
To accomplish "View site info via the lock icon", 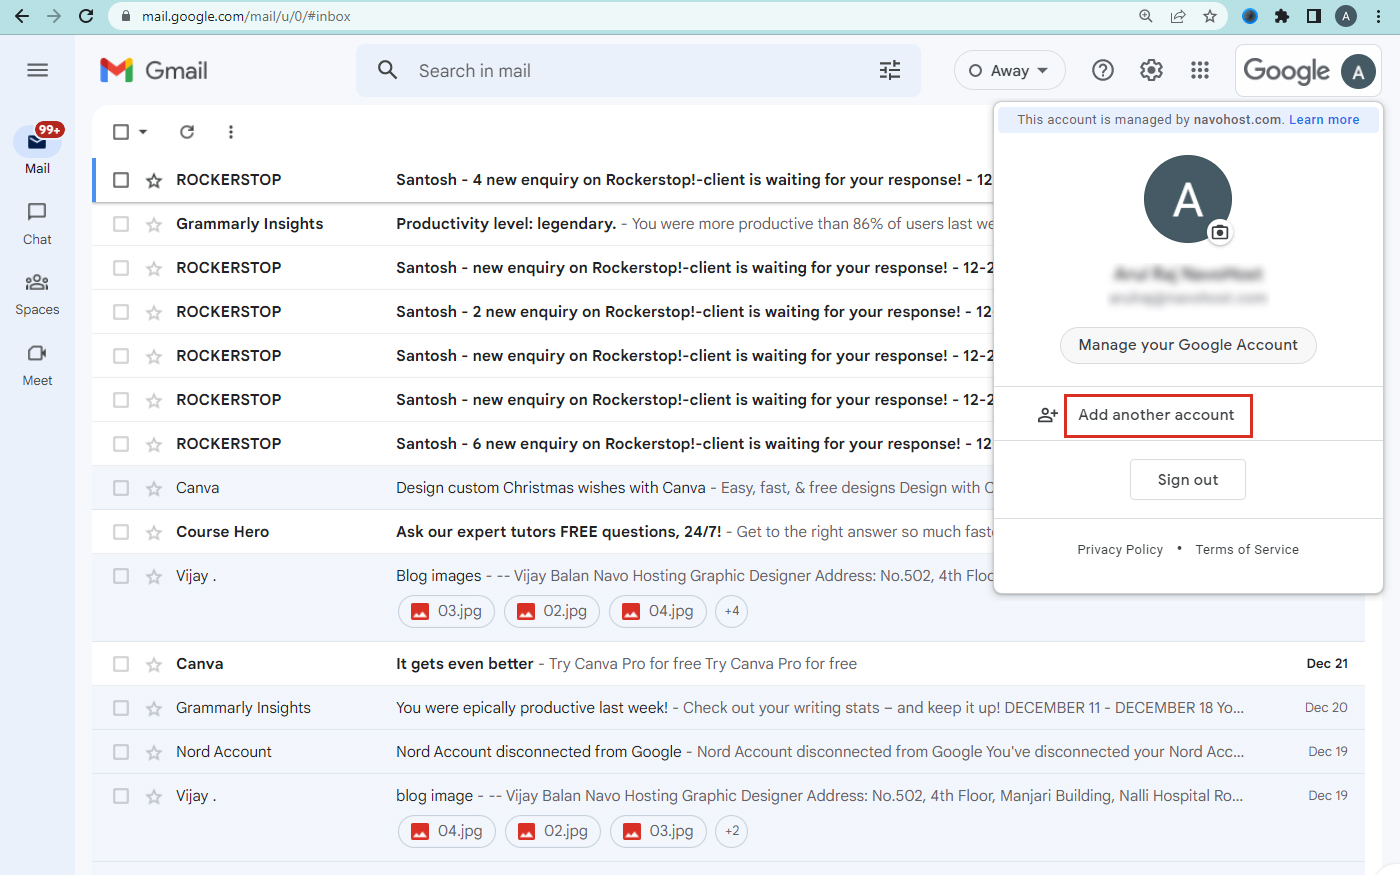I will [125, 16].
